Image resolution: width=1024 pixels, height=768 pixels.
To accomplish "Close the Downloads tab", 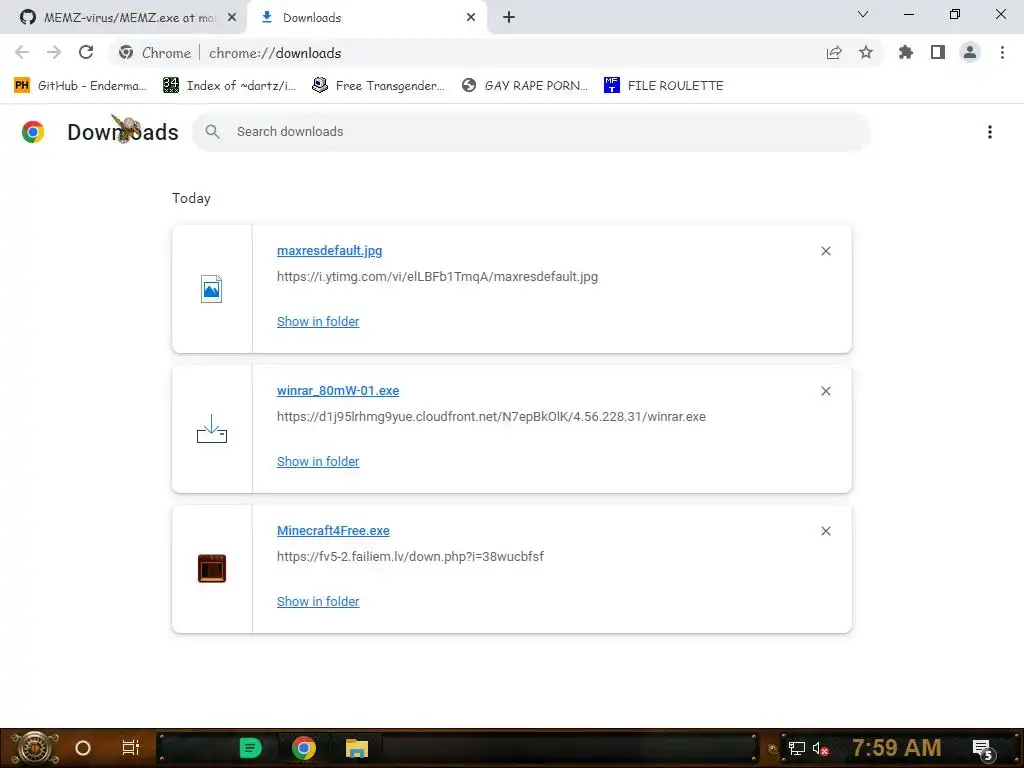I will click(471, 18).
